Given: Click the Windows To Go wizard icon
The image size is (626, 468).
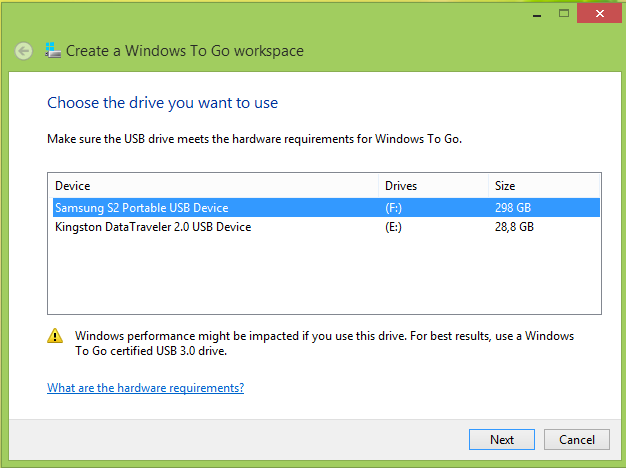Looking at the screenshot, I should pos(53,51).
